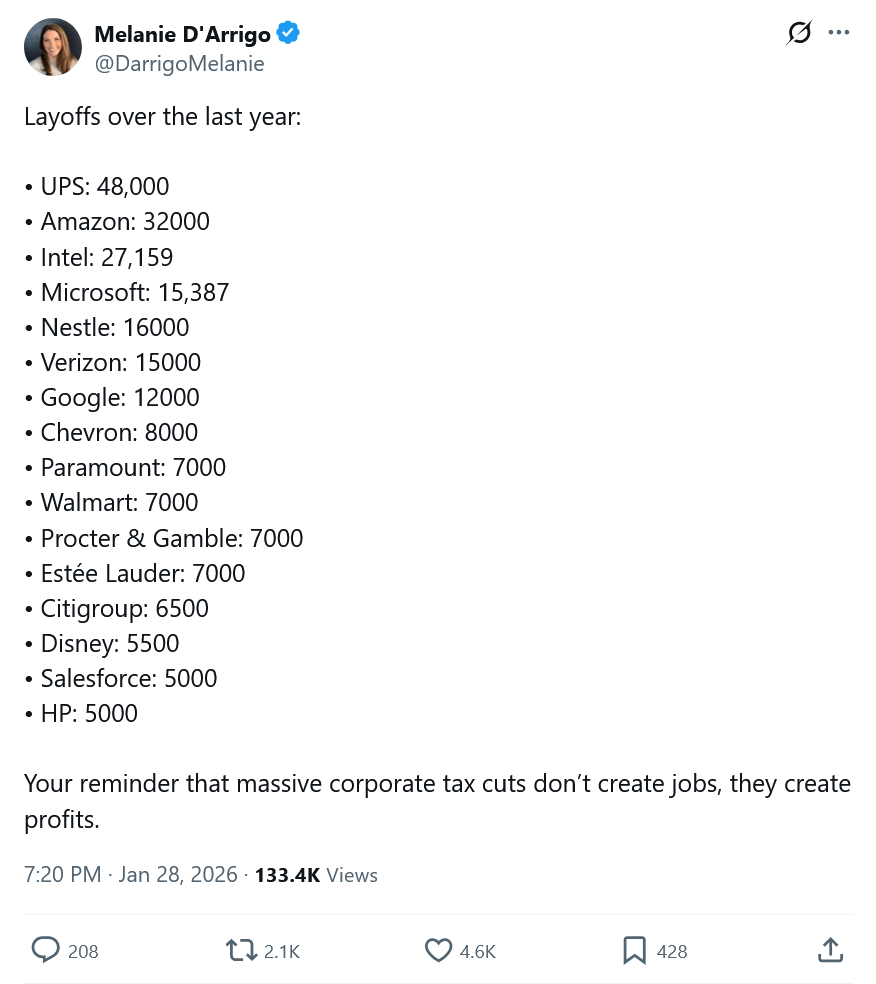The height and width of the screenshot is (984, 876).
Task: Click the 7:20 PM Jan 28 timestamp
Action: click(131, 875)
